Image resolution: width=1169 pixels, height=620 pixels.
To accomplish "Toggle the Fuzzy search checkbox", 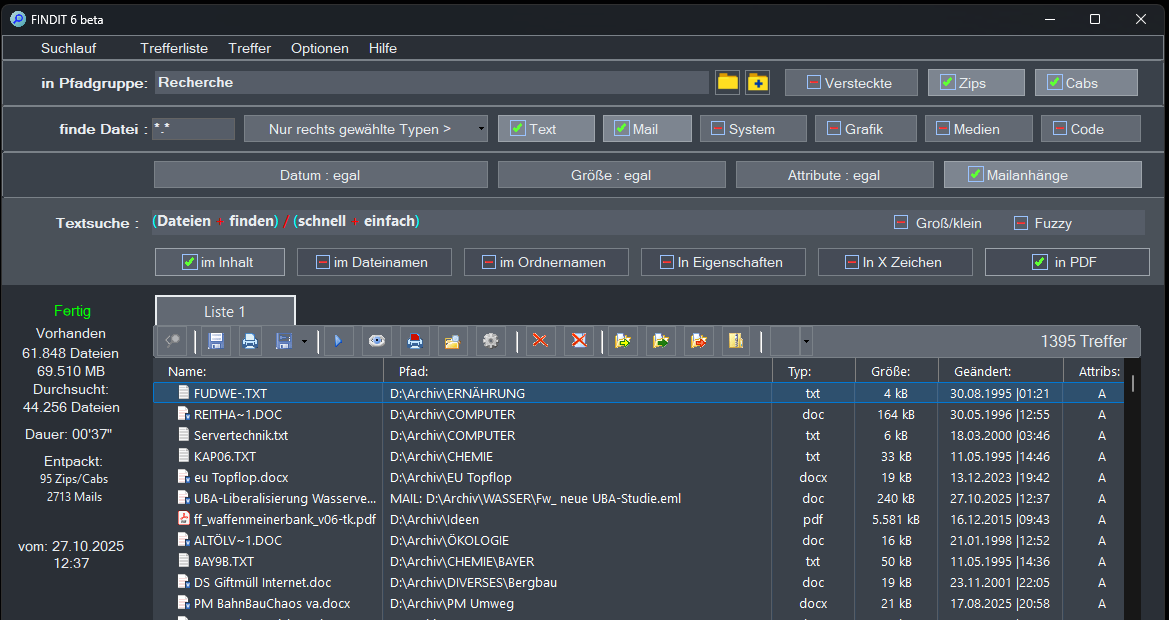I will click(1021, 223).
